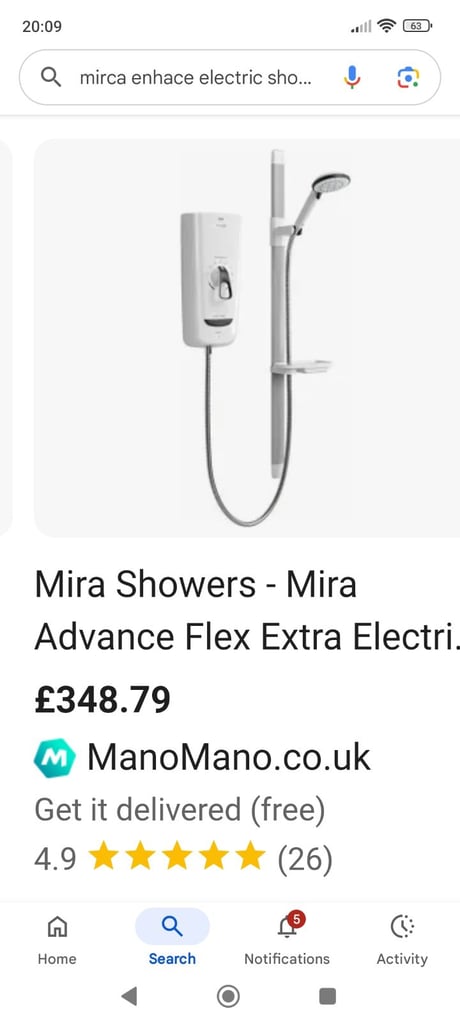Image resolution: width=460 pixels, height=1024 pixels.
Task: Click the search query text field
Action: click(195, 78)
